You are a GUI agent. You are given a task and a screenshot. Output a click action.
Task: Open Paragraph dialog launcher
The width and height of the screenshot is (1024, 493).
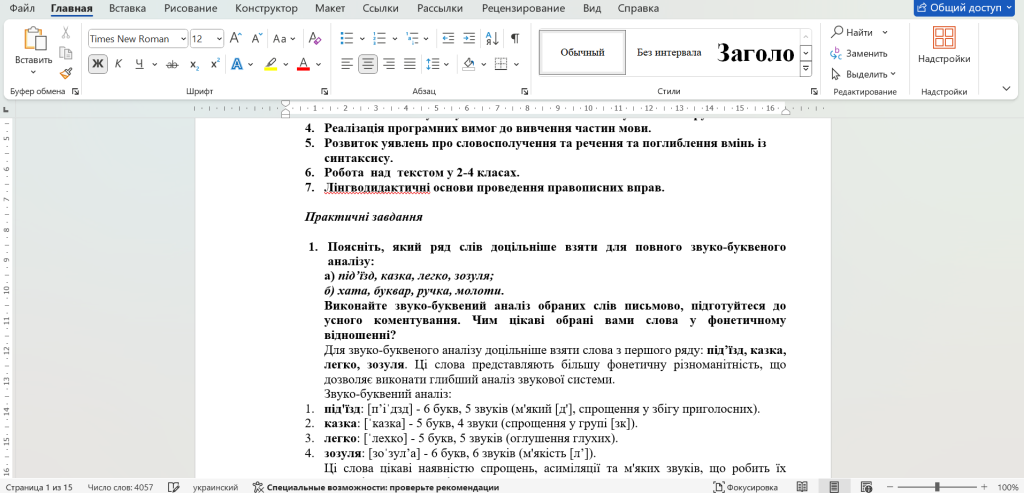524,91
